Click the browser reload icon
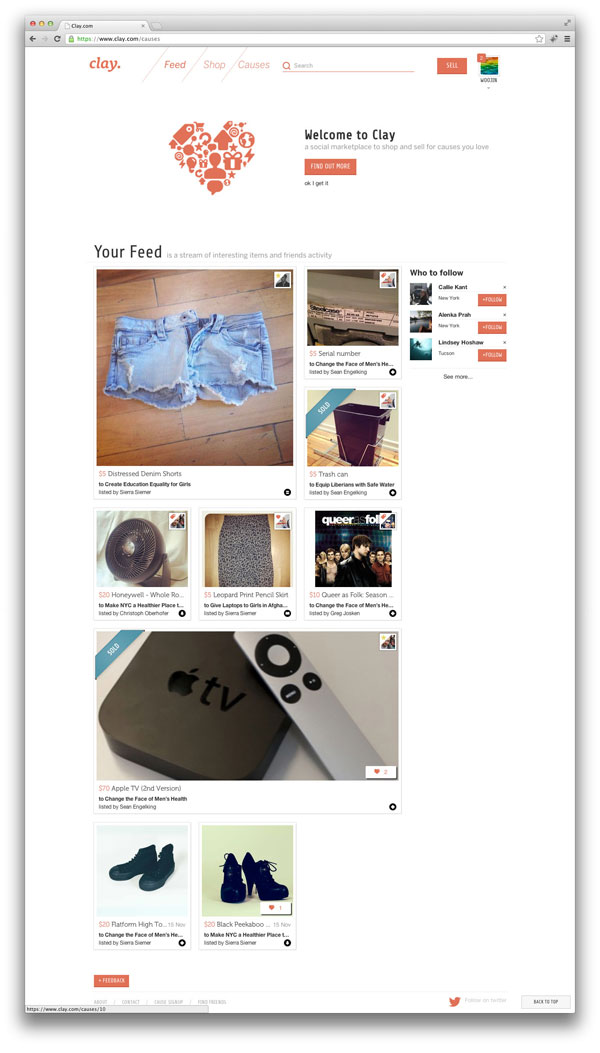Image resolution: width=600 pixels, height=1053 pixels. (x=56, y=39)
